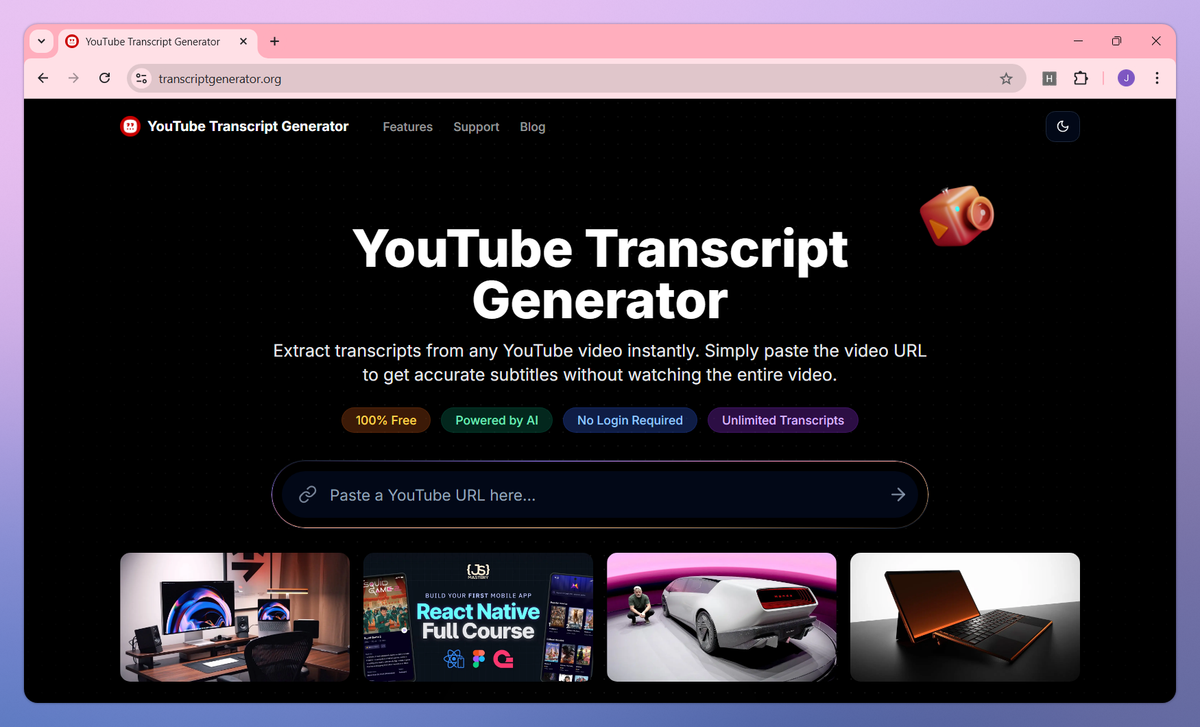Viewport: 1200px width, 727px height.
Task: Toggle dark mode with the moon icon
Action: (x=1062, y=126)
